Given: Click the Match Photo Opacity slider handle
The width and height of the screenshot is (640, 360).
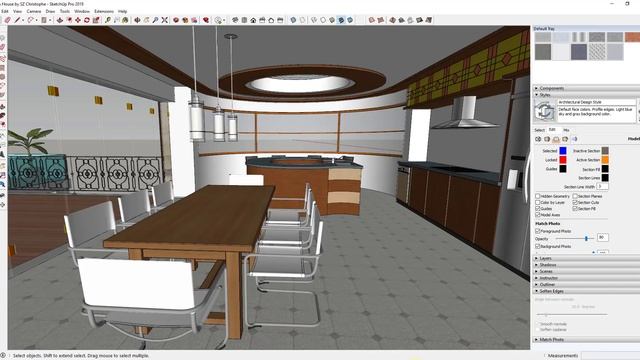Looking at the screenshot, I should [x=587, y=238].
